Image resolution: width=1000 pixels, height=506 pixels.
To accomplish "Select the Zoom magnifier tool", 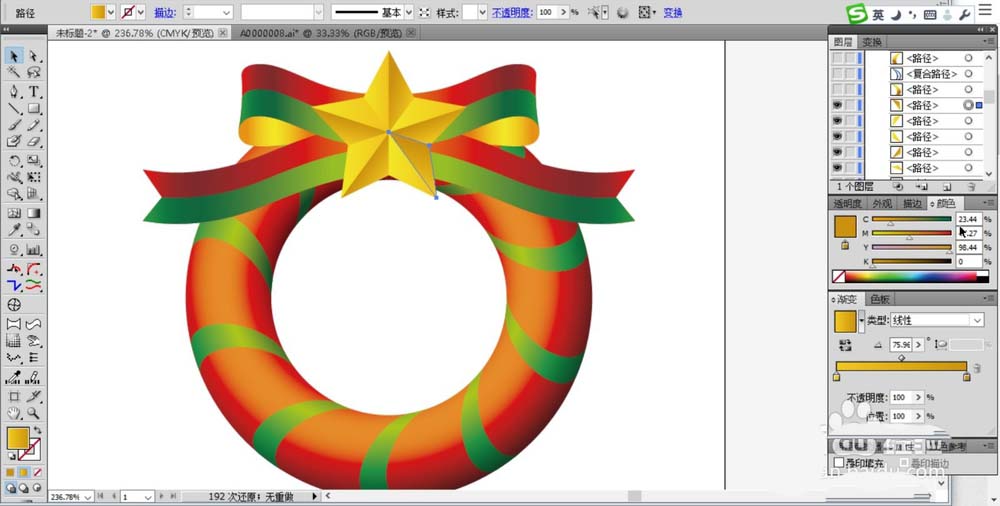I will (x=34, y=413).
